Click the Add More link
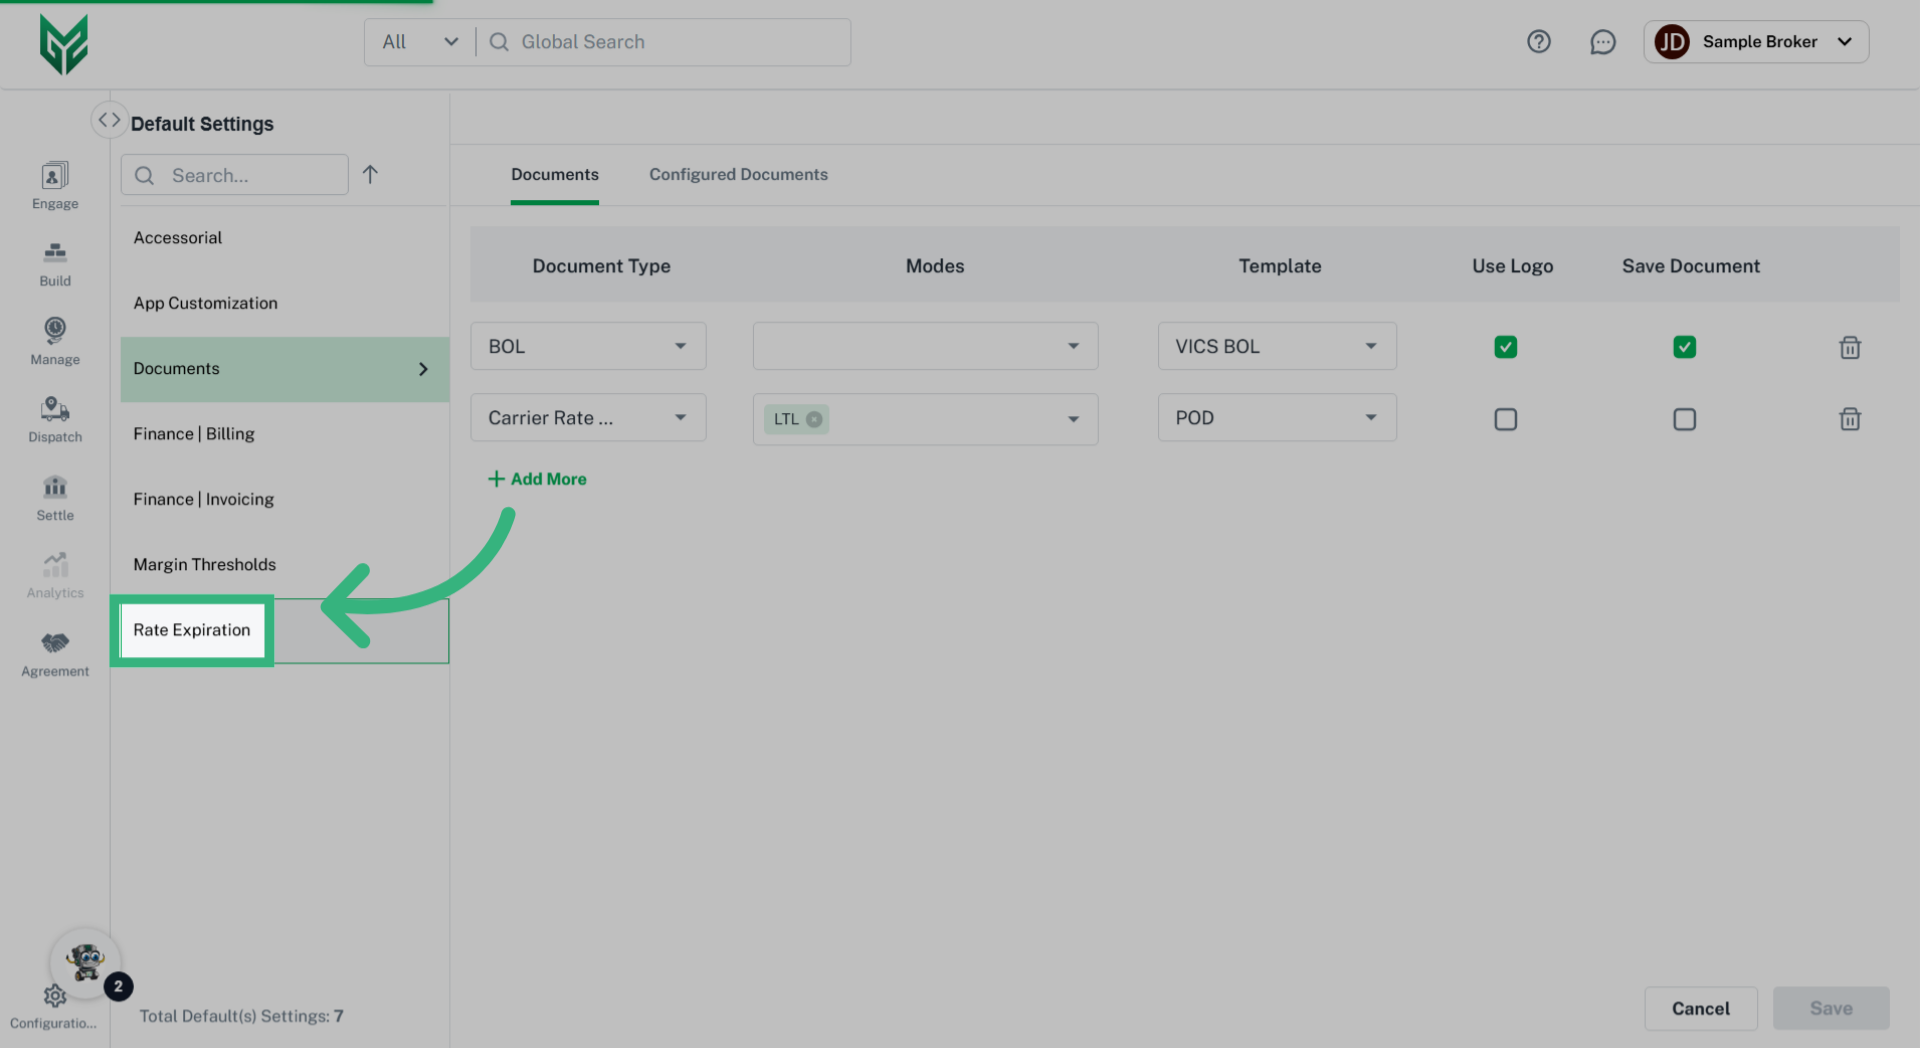The image size is (1920, 1048). point(537,479)
